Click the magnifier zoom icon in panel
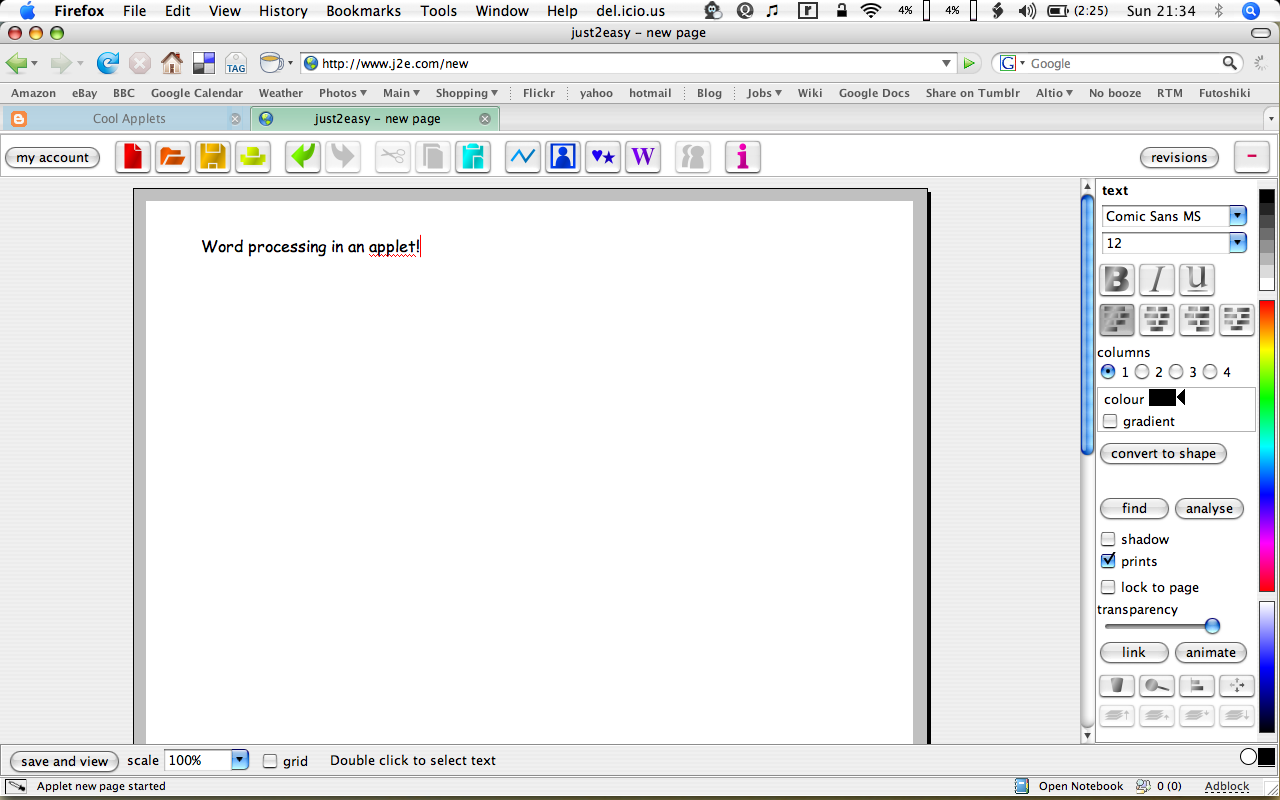This screenshot has height=800, width=1280. [x=1157, y=686]
